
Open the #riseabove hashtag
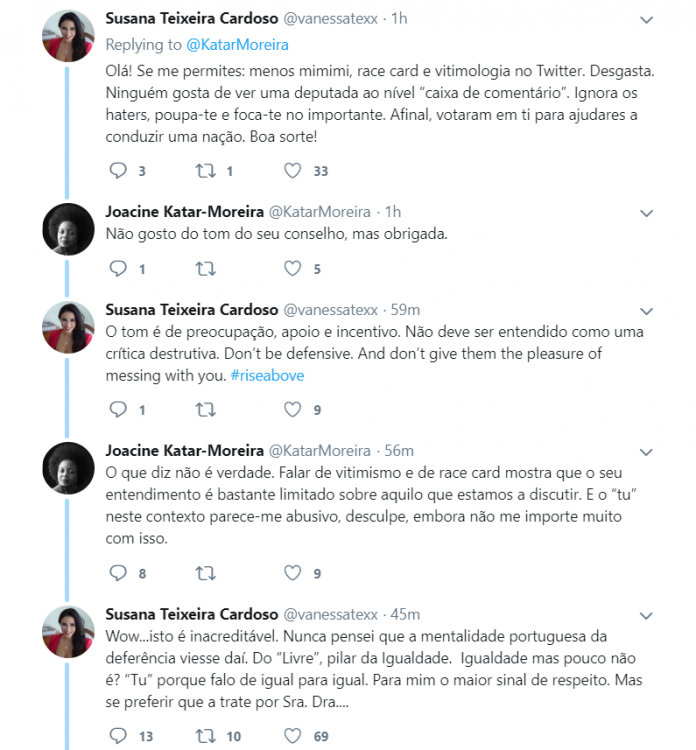pos(267,375)
